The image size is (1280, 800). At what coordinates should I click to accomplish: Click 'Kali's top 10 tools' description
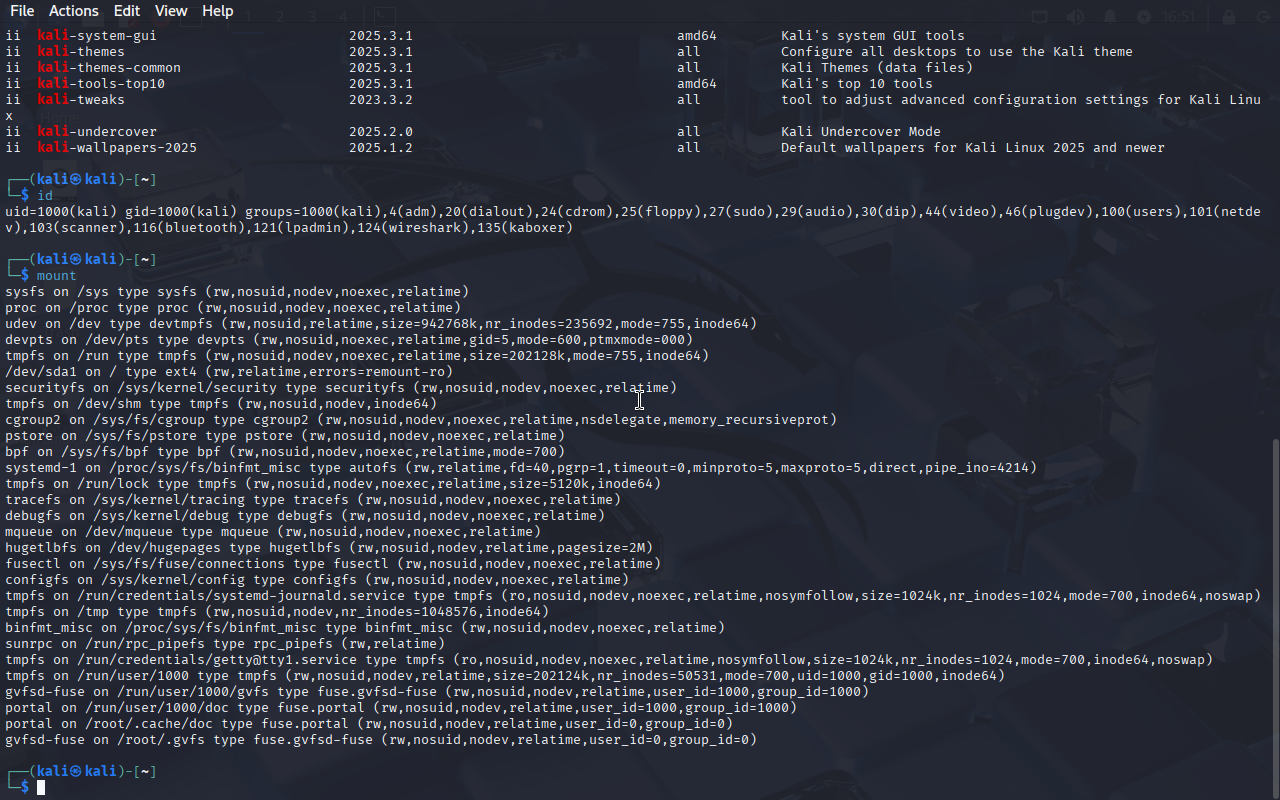(x=857, y=83)
